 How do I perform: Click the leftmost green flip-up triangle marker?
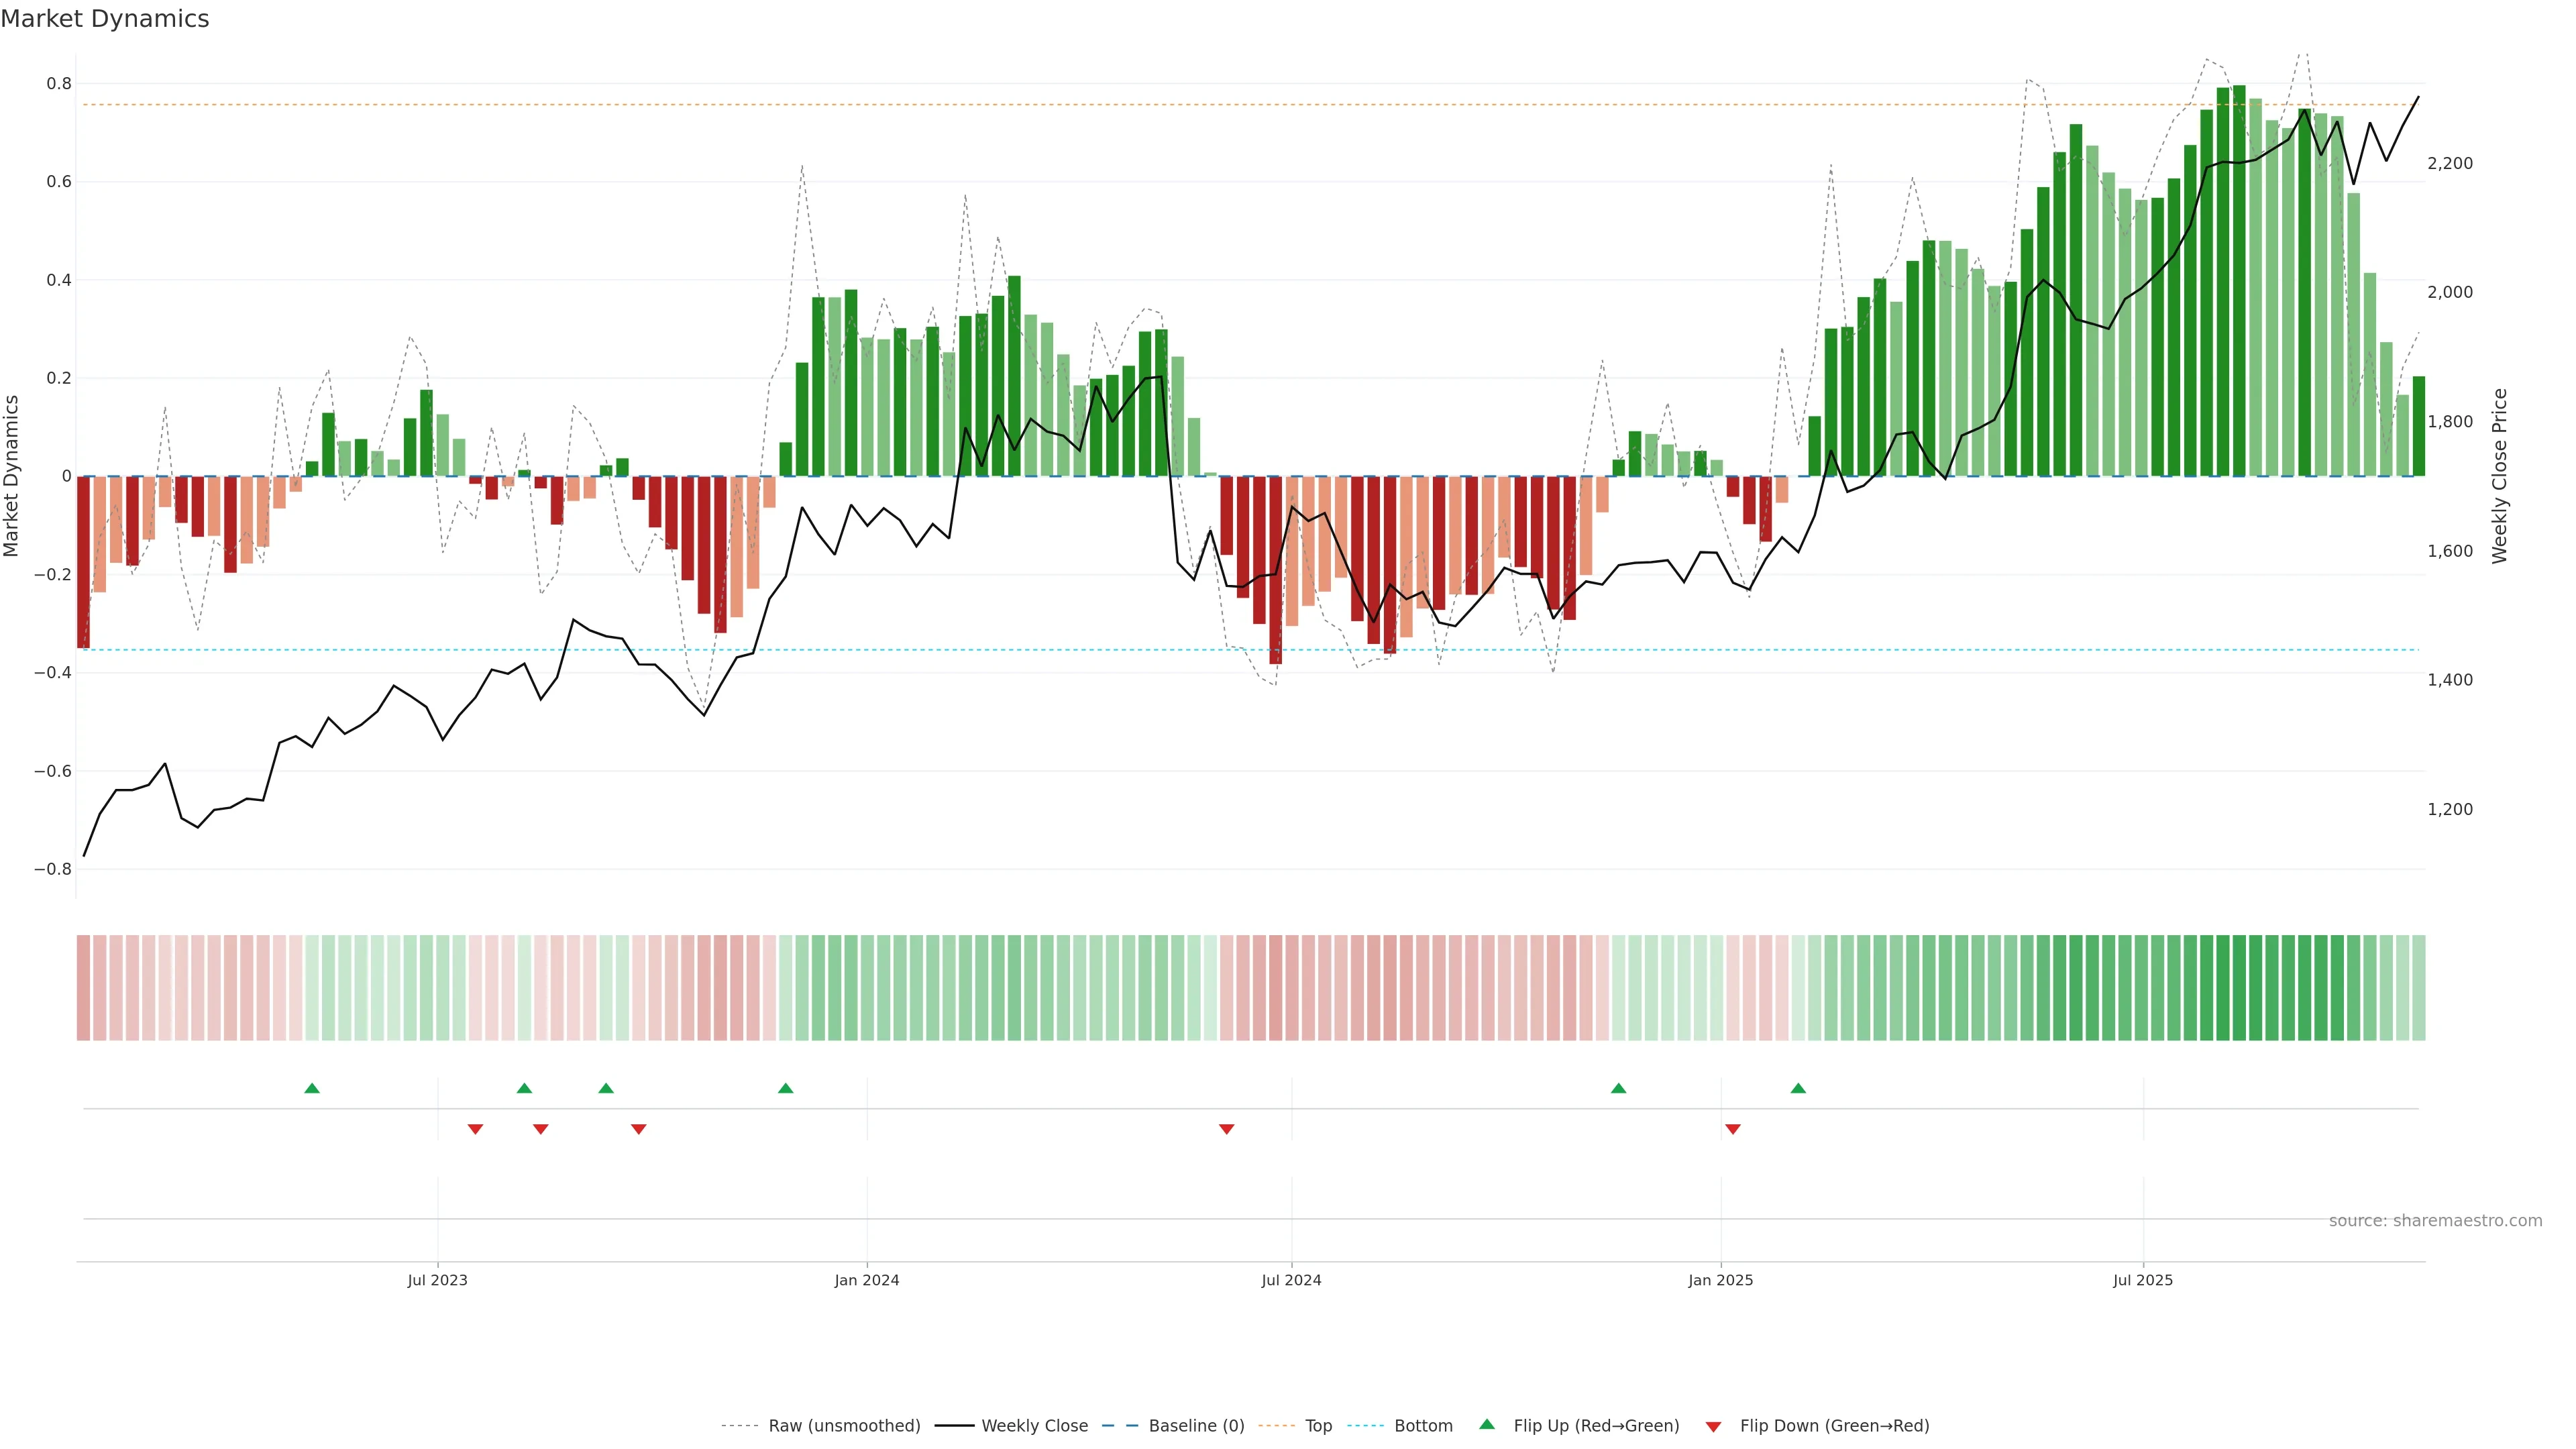coord(312,1088)
